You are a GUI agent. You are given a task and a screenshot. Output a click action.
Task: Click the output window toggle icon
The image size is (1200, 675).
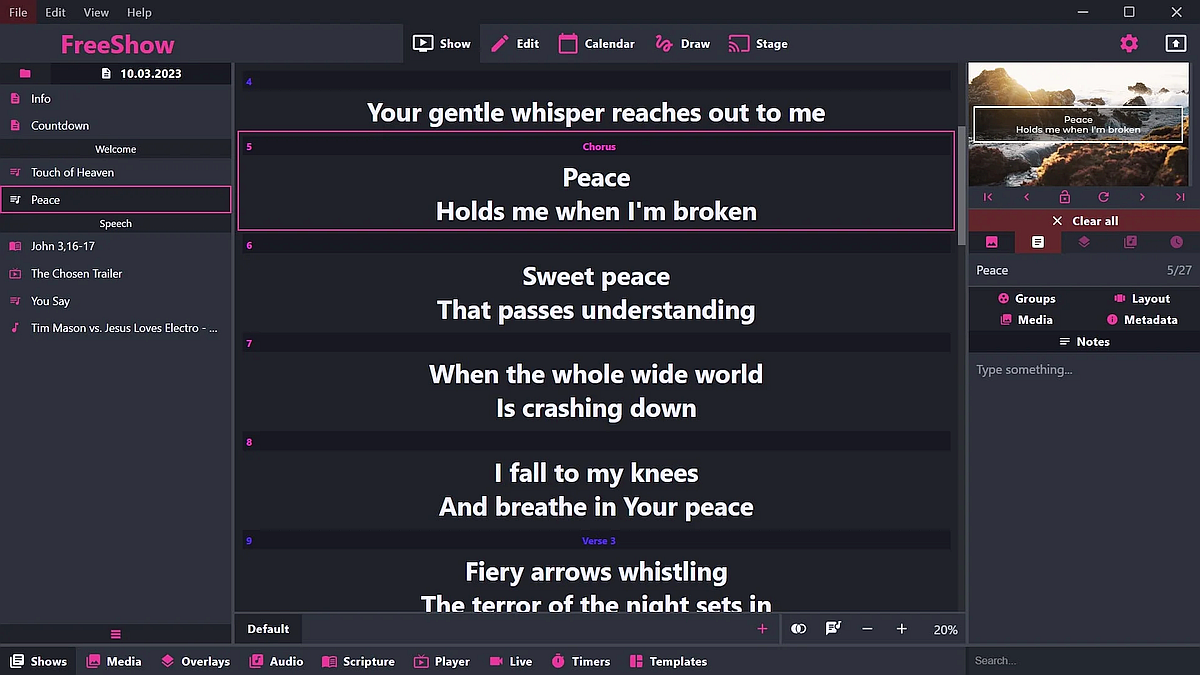point(1176,43)
